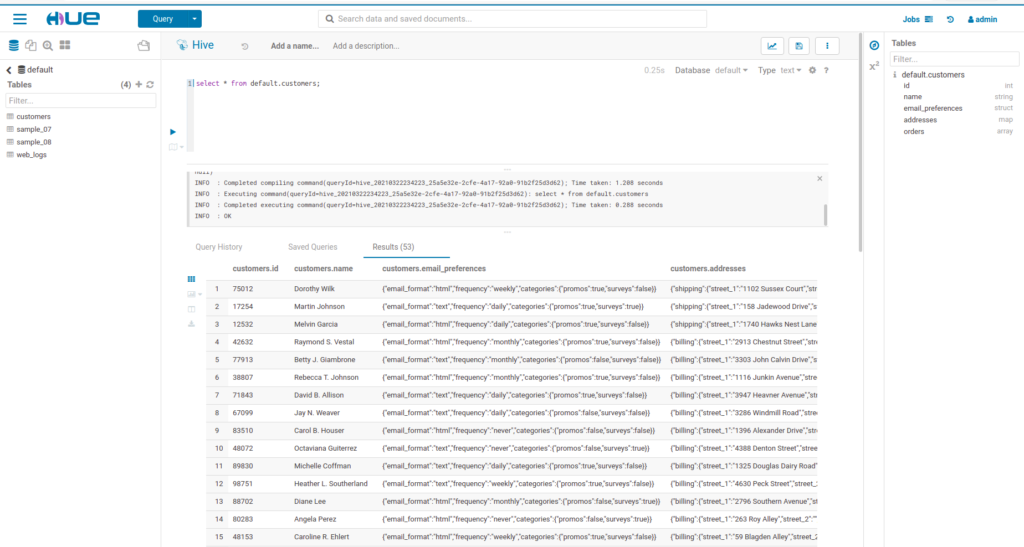
Task: Click the query undo history icon
Action: (245, 46)
